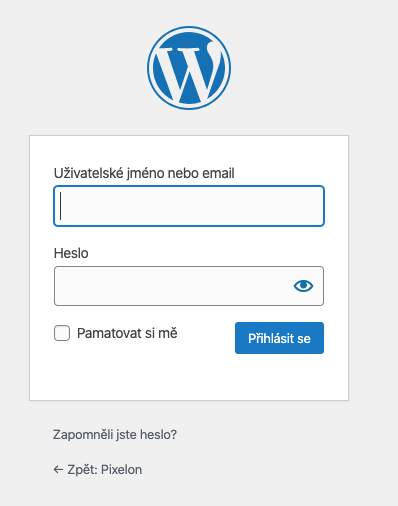The height and width of the screenshot is (506, 398).
Task: Place cursor in the username text box
Action: click(189, 206)
